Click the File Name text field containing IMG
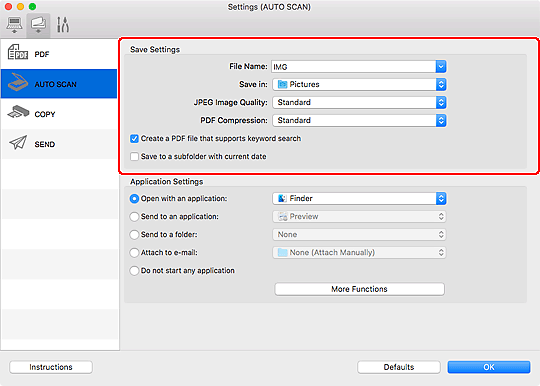The height and width of the screenshot is (386, 540). pos(354,67)
